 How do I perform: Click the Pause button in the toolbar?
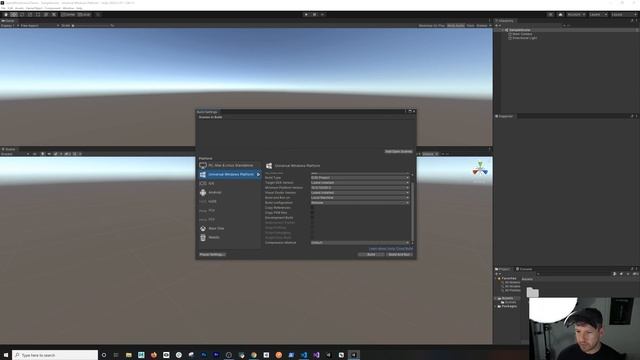pos(314,14)
